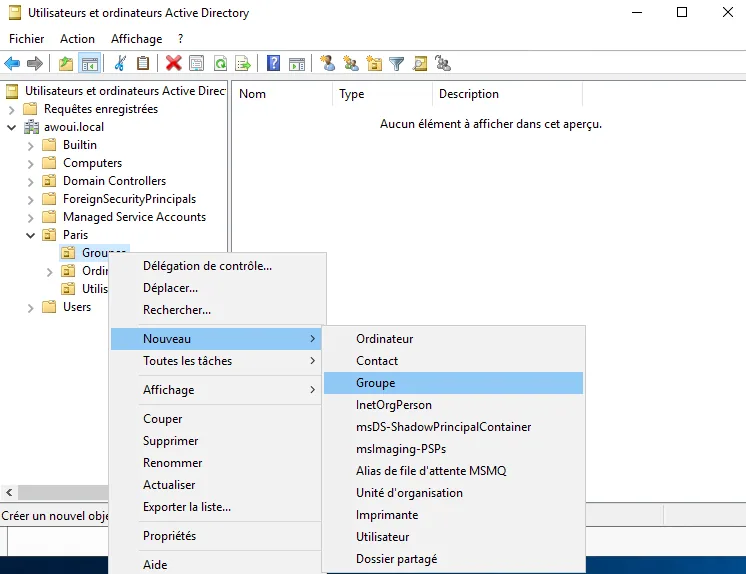
Task: Click the Domain Controllers folder icon
Action: pyautogui.click(x=49, y=181)
